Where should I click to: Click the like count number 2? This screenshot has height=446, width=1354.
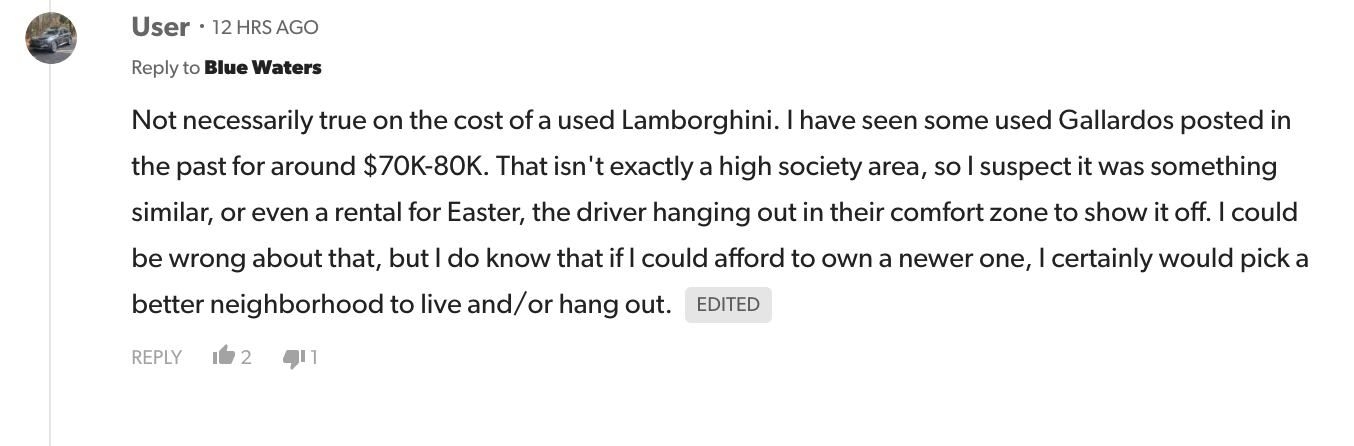pyautogui.click(x=246, y=357)
